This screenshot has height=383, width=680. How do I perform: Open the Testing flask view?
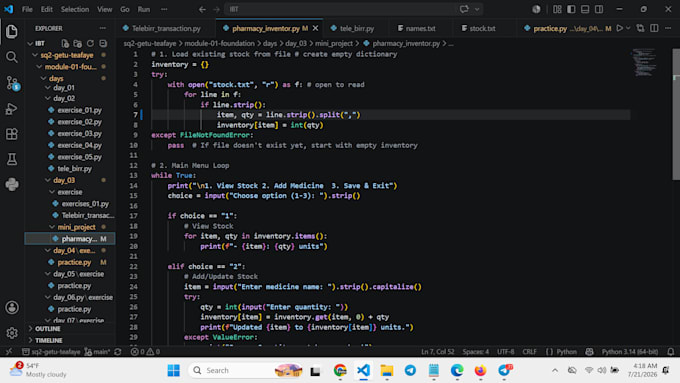12,159
